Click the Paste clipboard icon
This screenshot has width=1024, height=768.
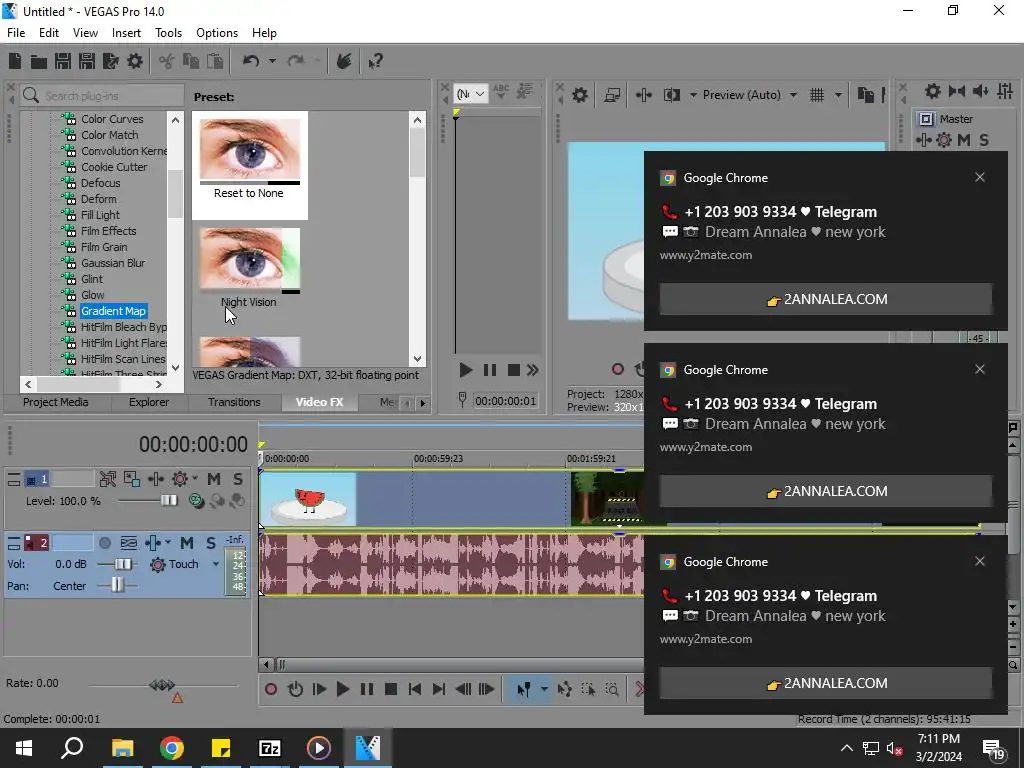215,61
